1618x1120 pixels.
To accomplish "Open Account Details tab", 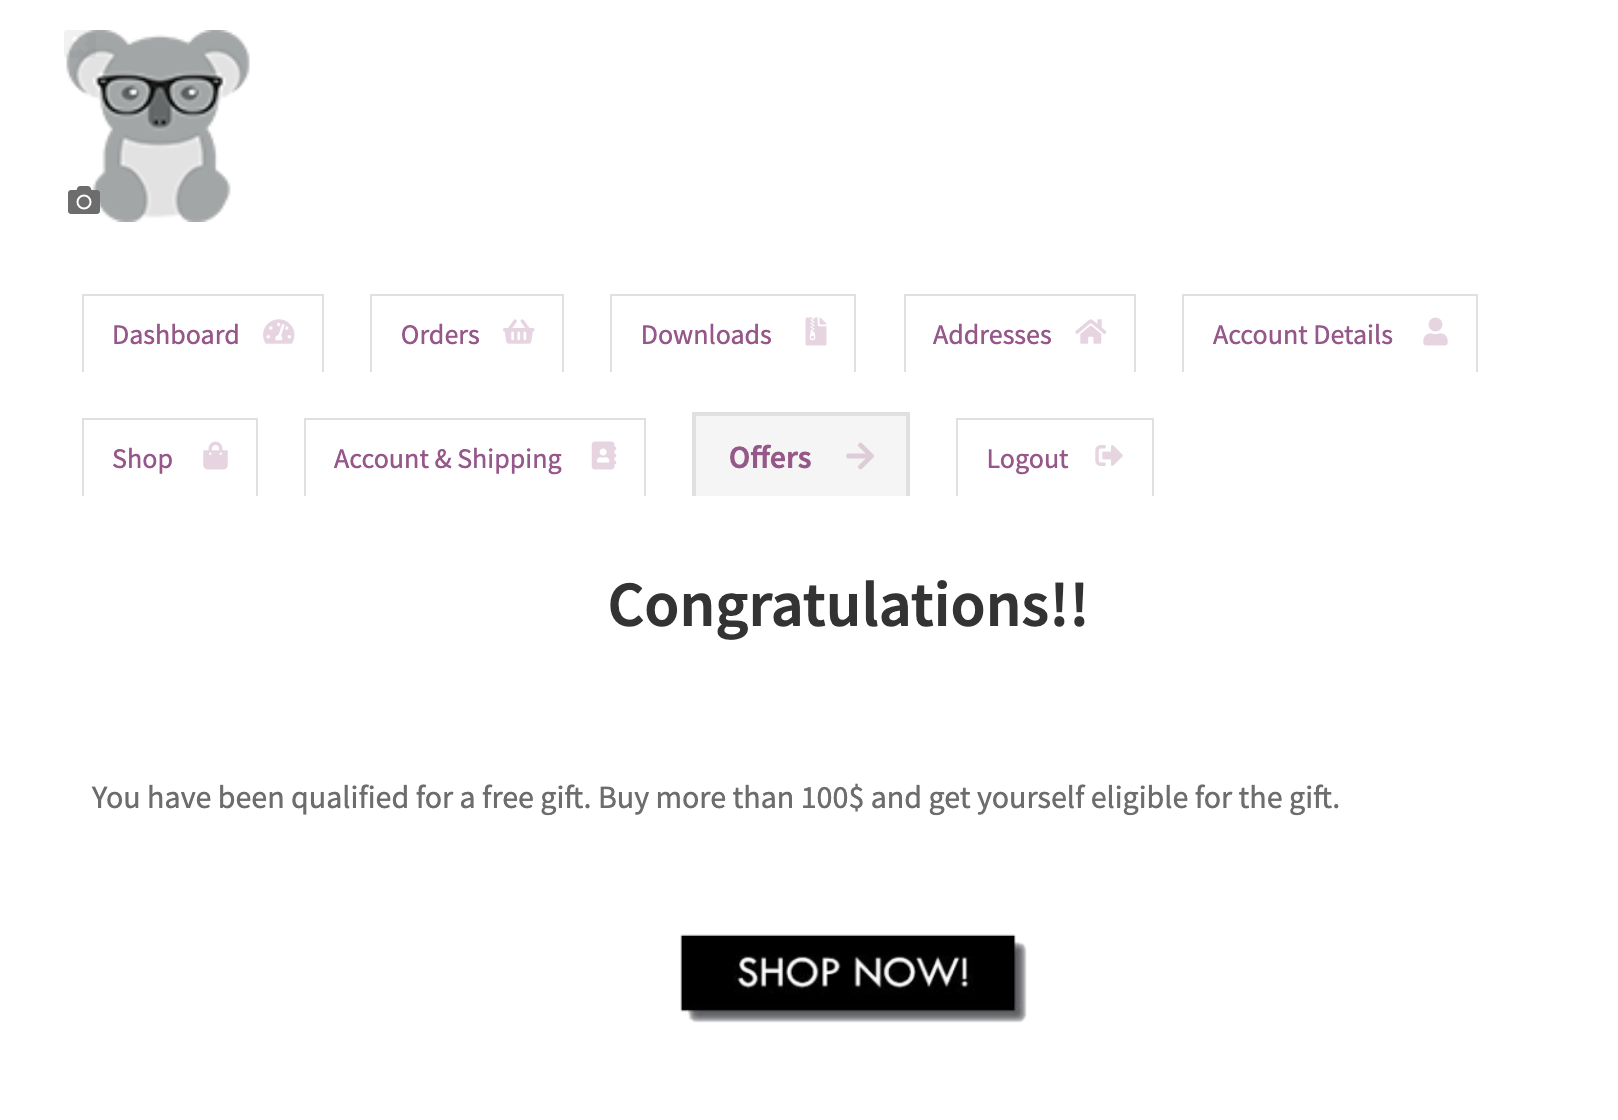I will click(1302, 335).
